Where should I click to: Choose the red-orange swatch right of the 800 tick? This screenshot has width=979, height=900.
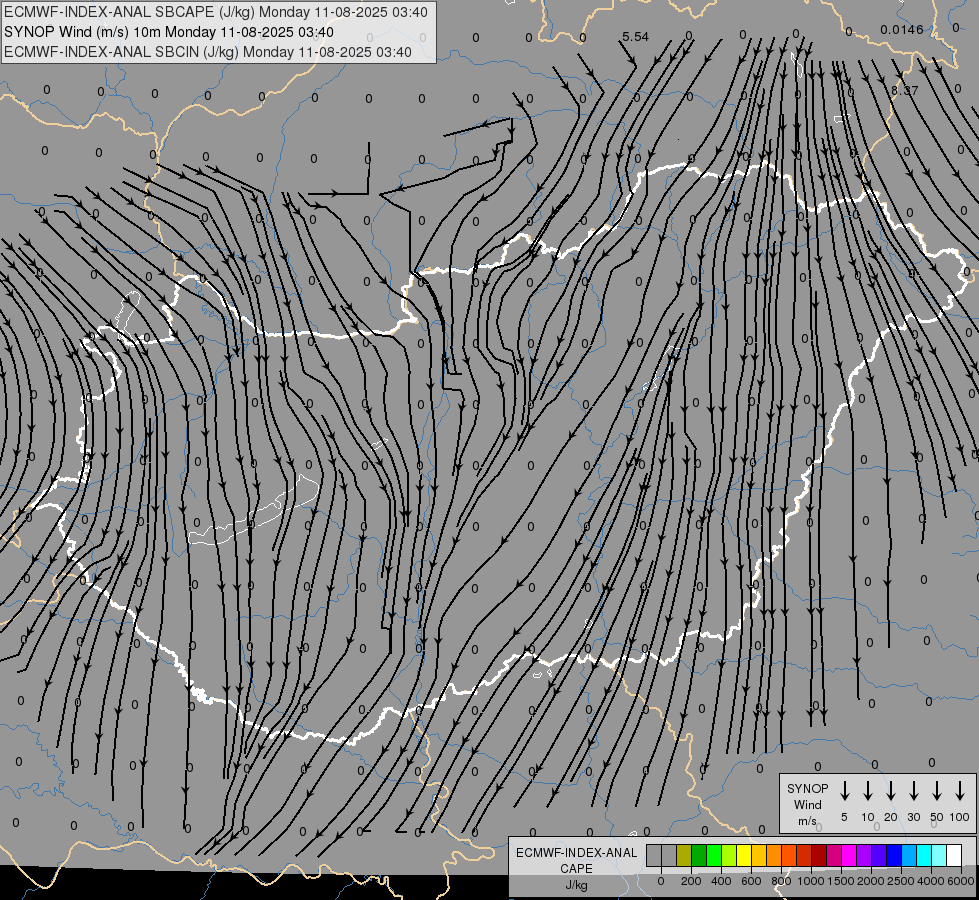click(x=789, y=855)
